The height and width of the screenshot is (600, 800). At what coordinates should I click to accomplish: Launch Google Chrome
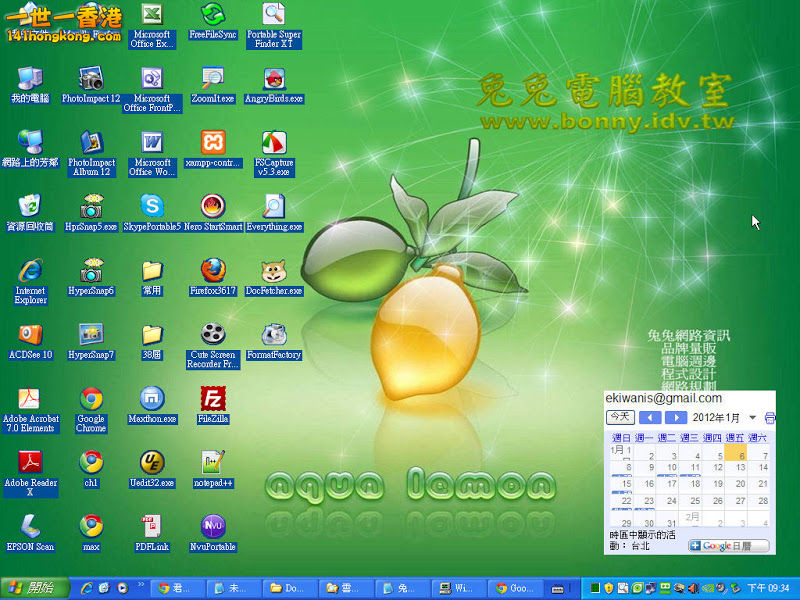click(89, 398)
